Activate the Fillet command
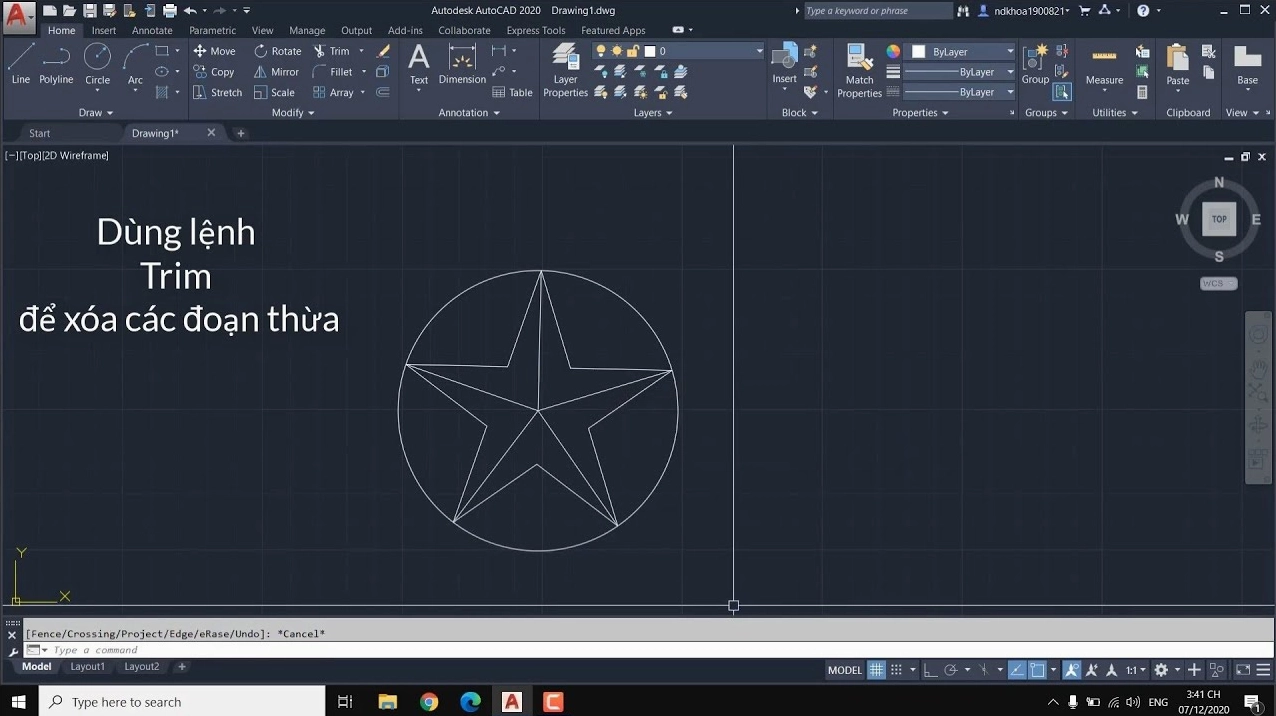The width and height of the screenshot is (1276, 716). click(332, 72)
